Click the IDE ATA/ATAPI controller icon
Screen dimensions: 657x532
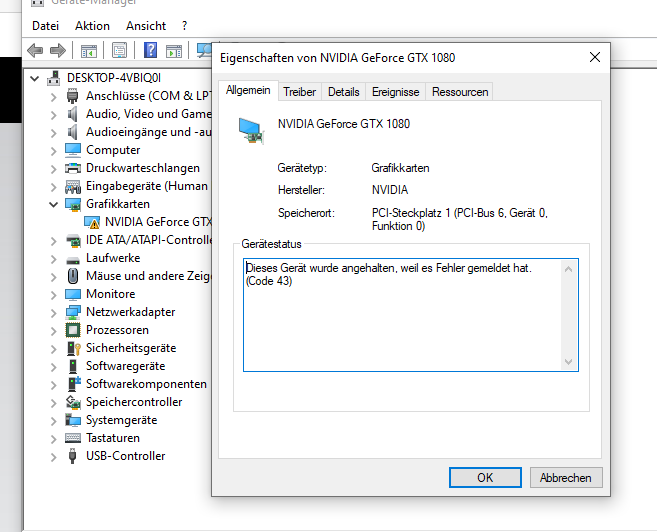tap(73, 240)
